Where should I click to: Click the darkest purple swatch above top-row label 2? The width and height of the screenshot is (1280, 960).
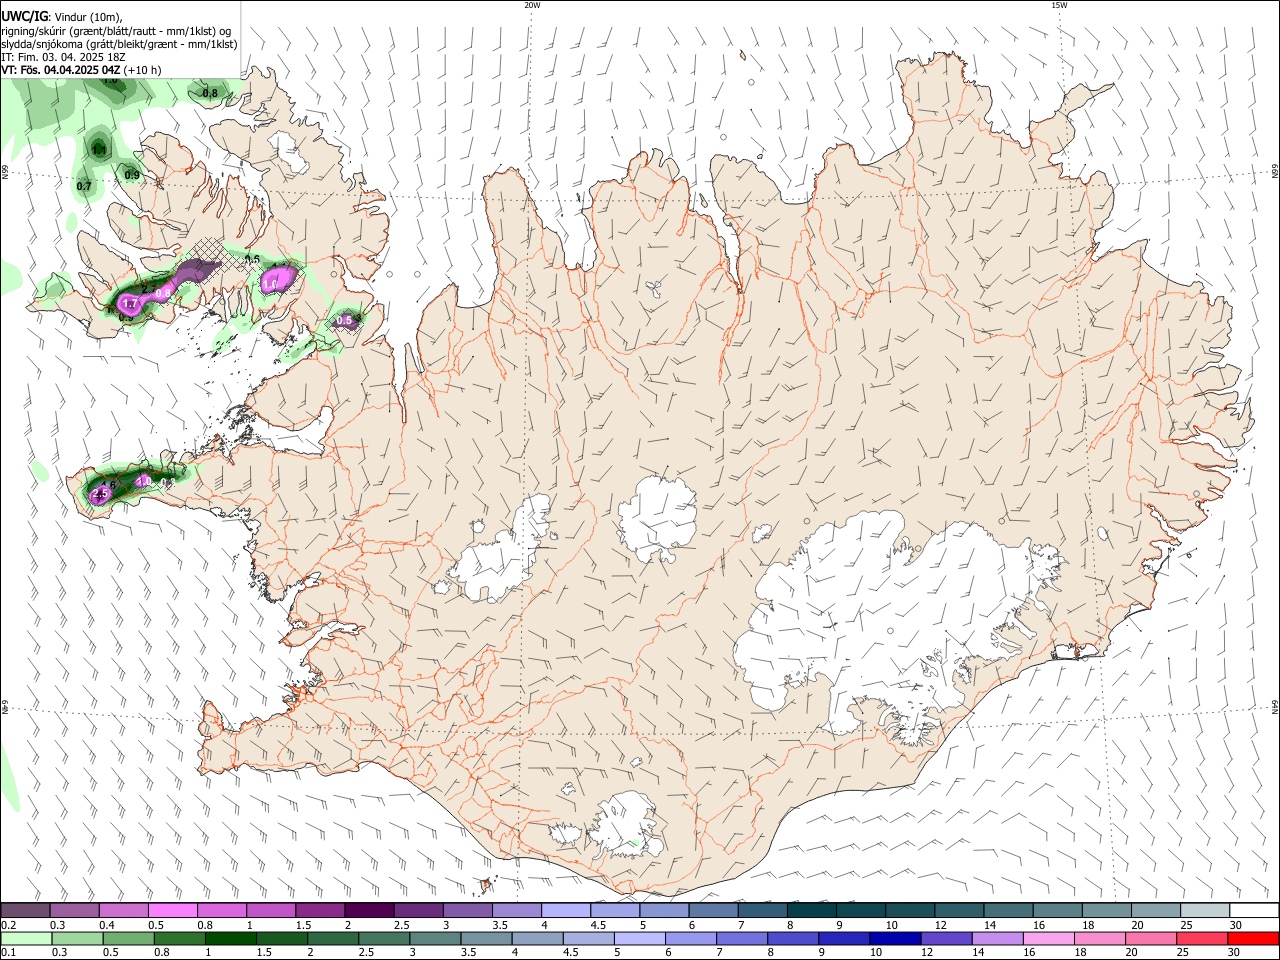368,911
